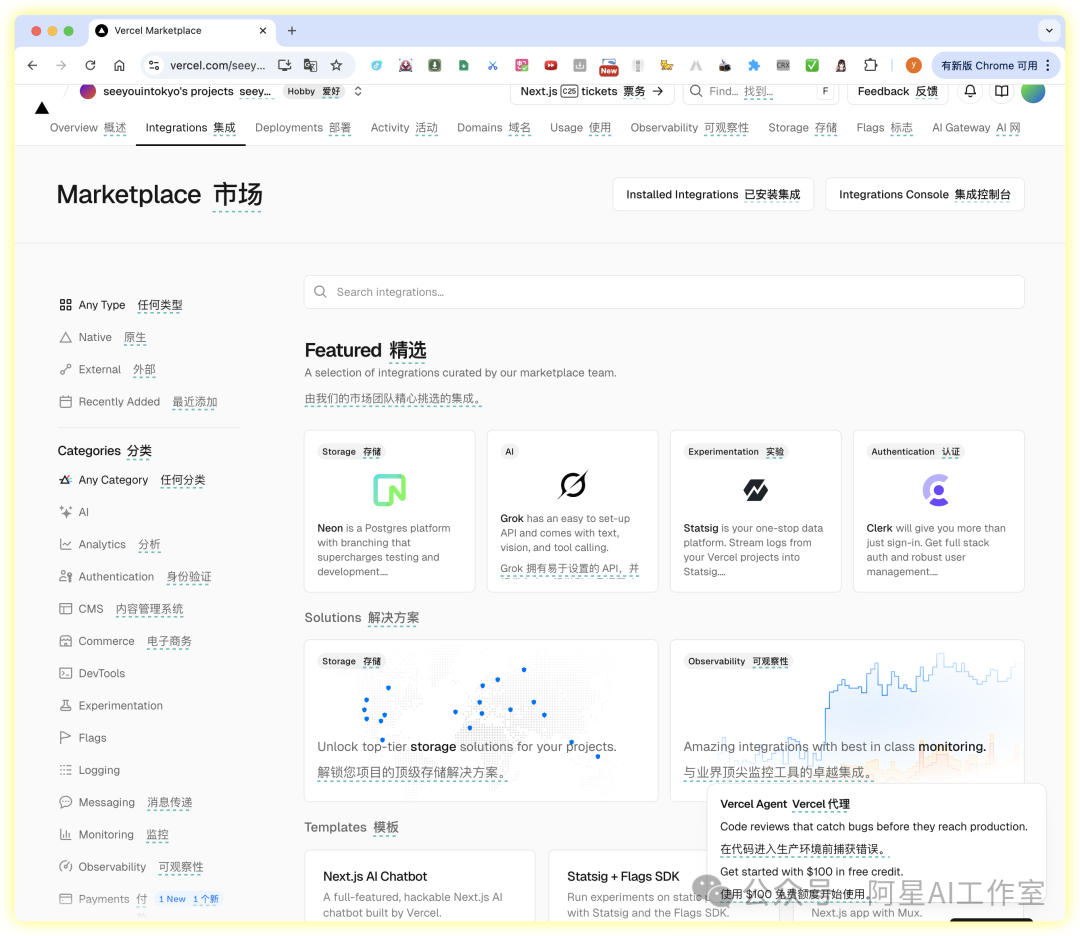Open the notifications bell
The image size is (1080, 936).
[970, 91]
